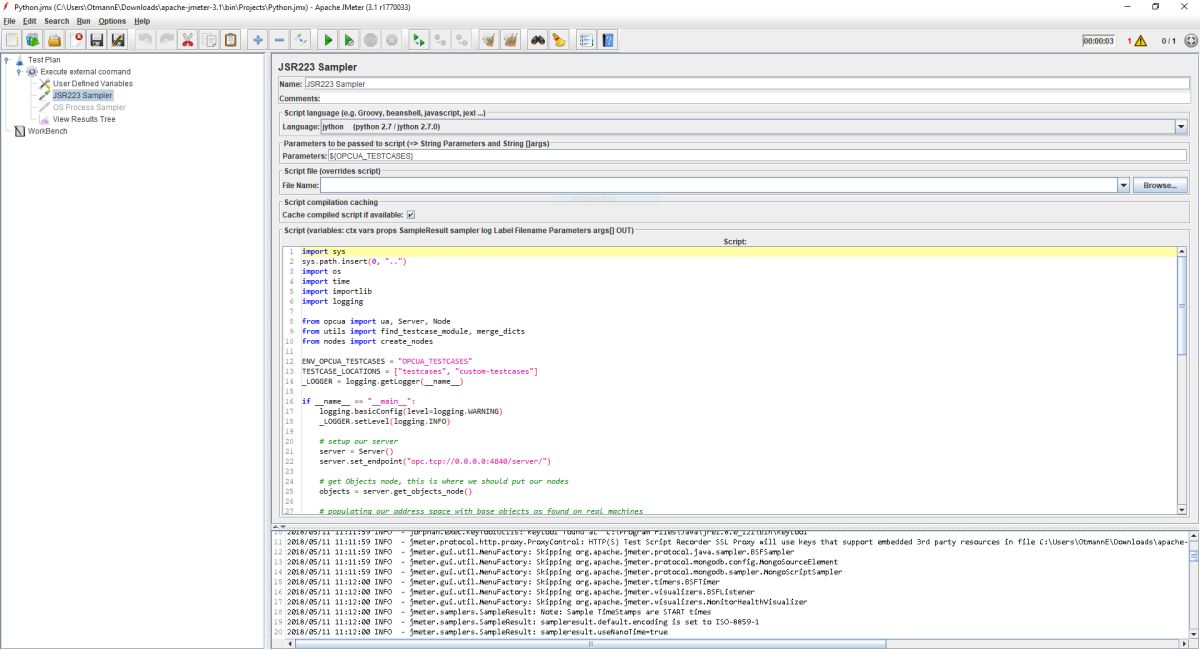This screenshot has height=650, width=1200.
Task: Open the Options menu
Action: click(112, 21)
